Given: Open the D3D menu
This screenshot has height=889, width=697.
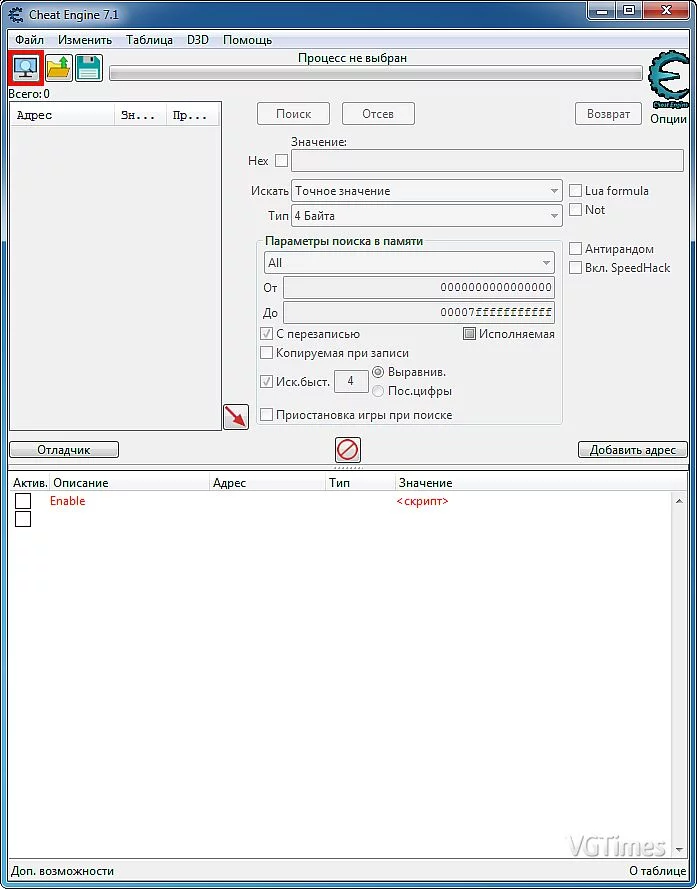Looking at the screenshot, I should pos(198,40).
